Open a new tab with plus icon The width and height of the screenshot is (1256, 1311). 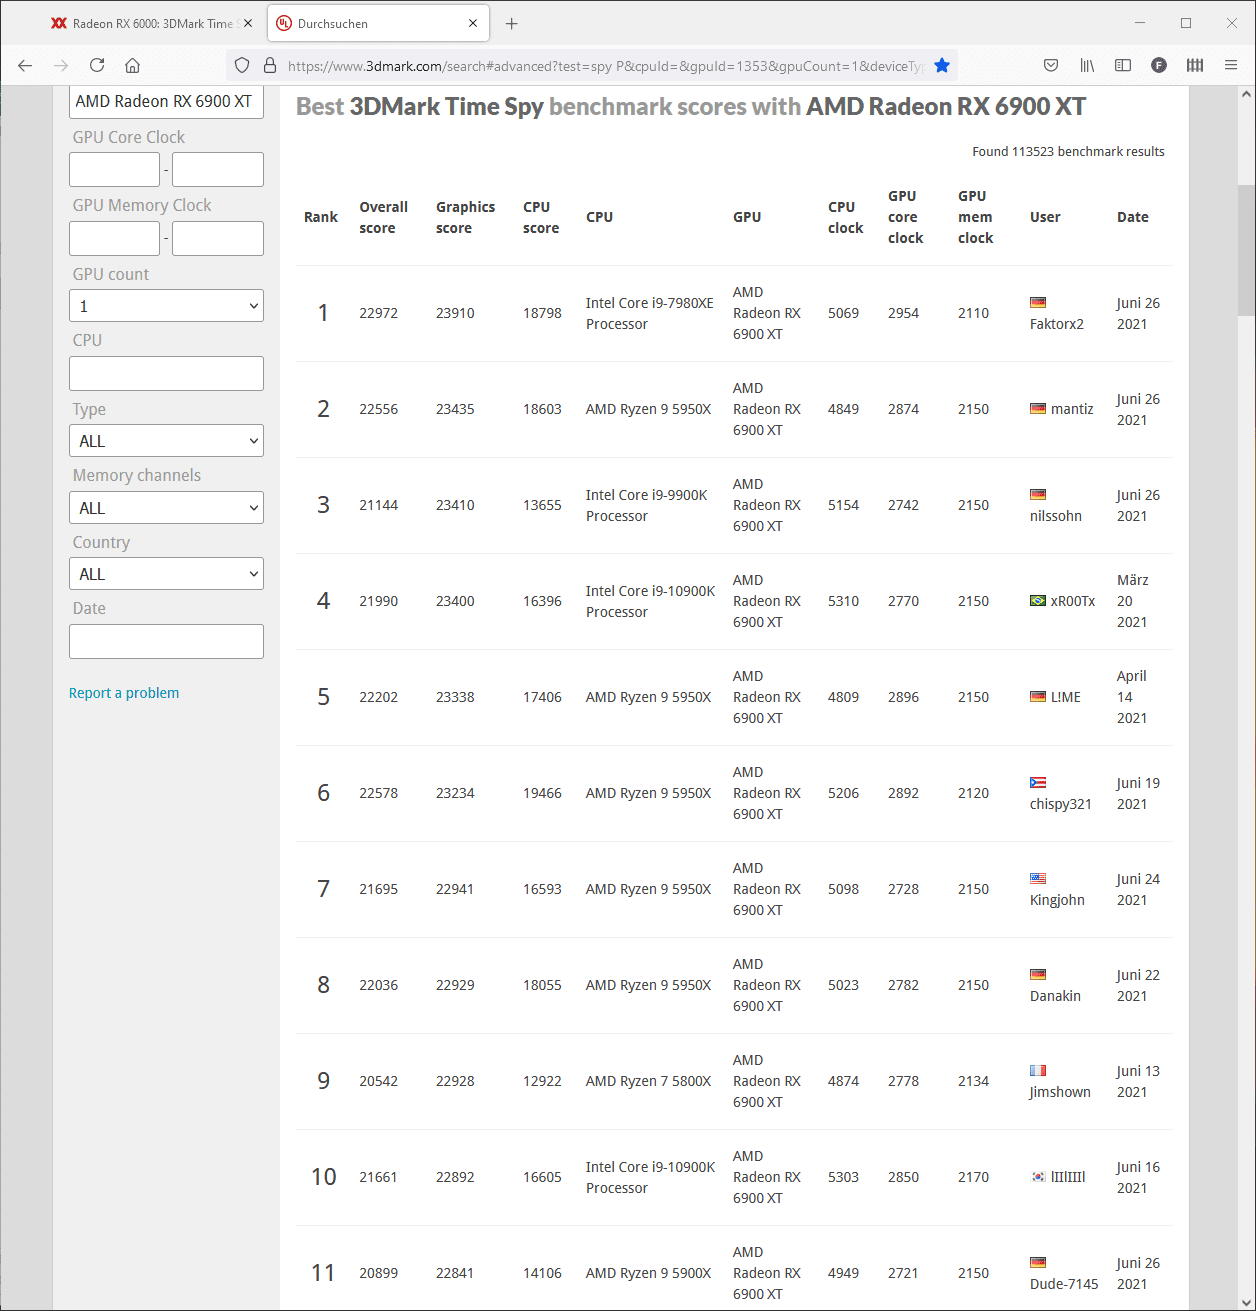tap(511, 23)
